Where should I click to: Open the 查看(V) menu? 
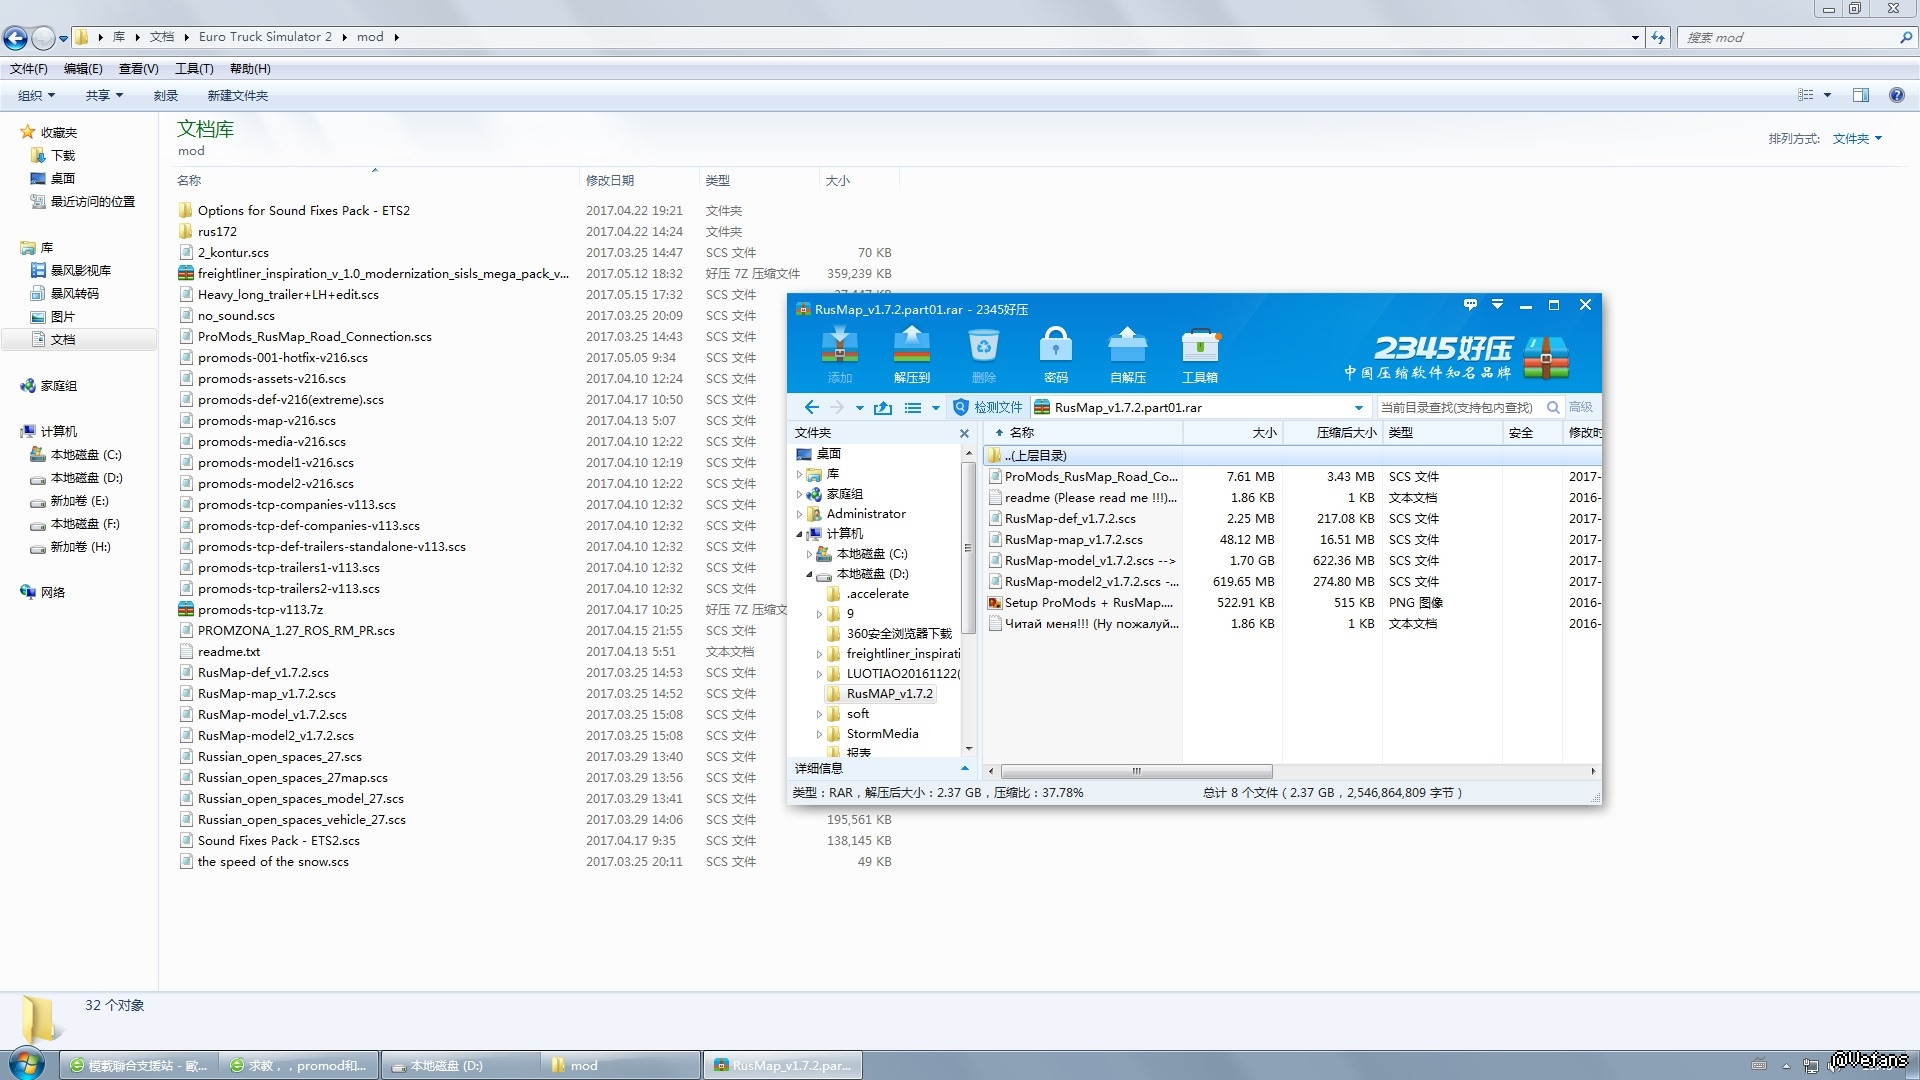(x=138, y=68)
